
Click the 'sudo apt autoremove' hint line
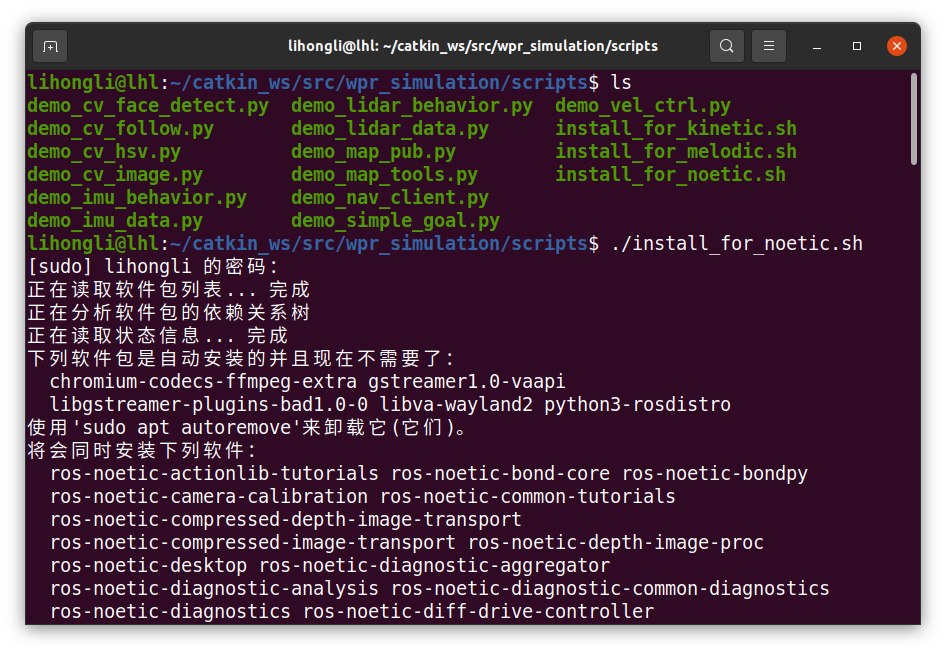(x=247, y=427)
